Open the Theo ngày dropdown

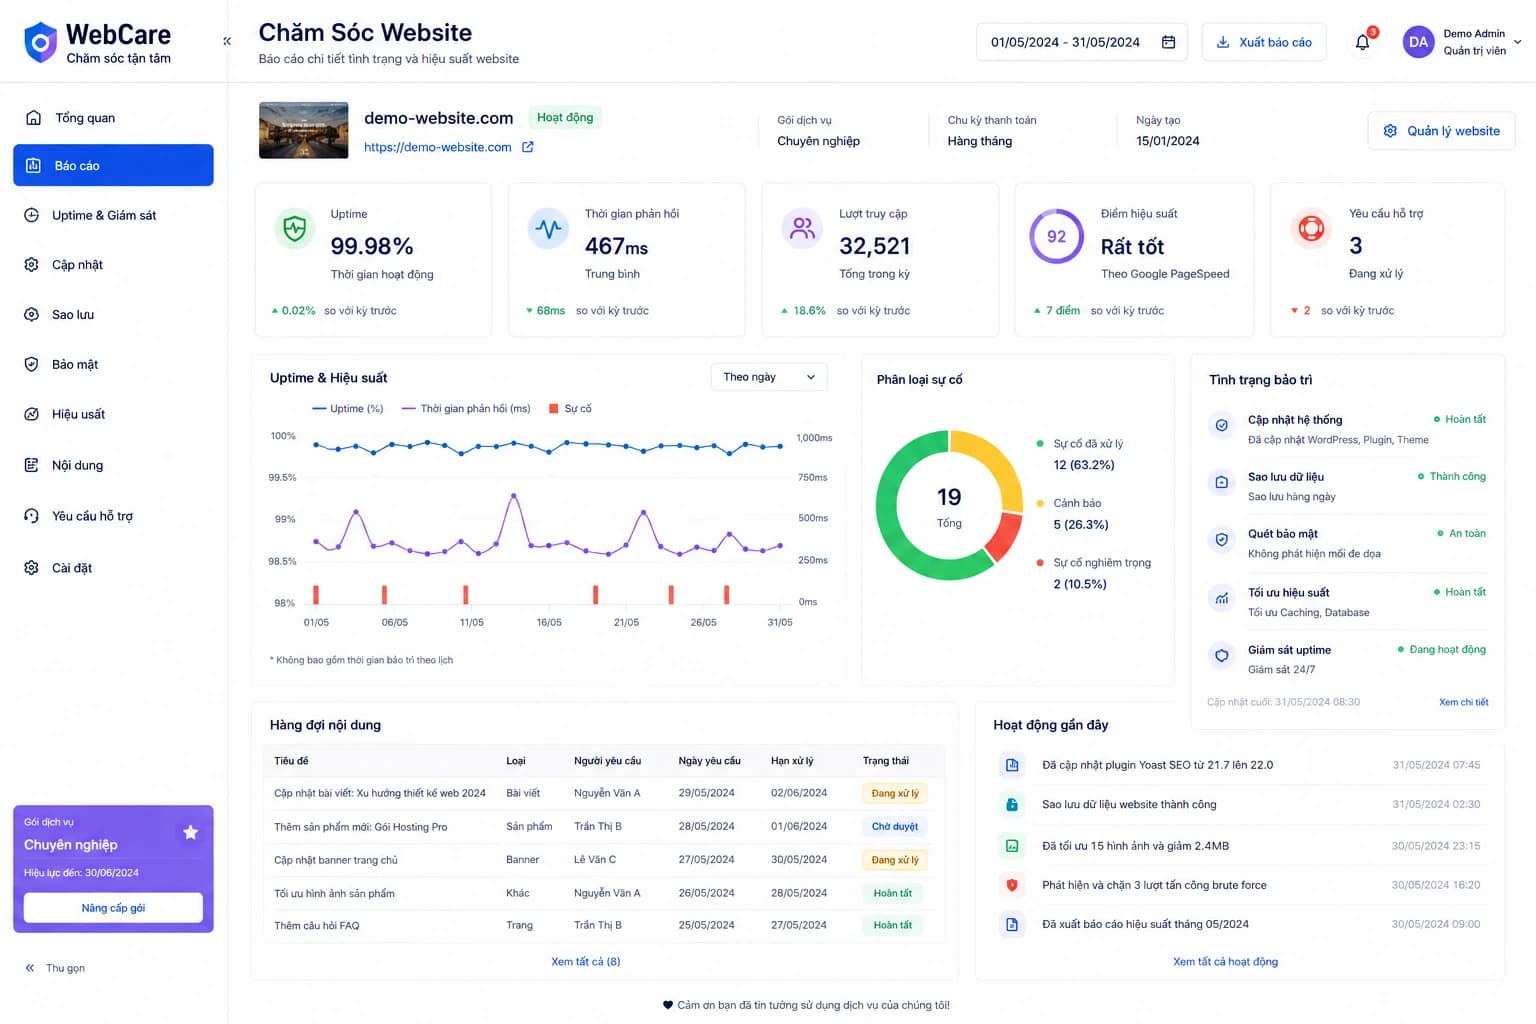point(769,377)
